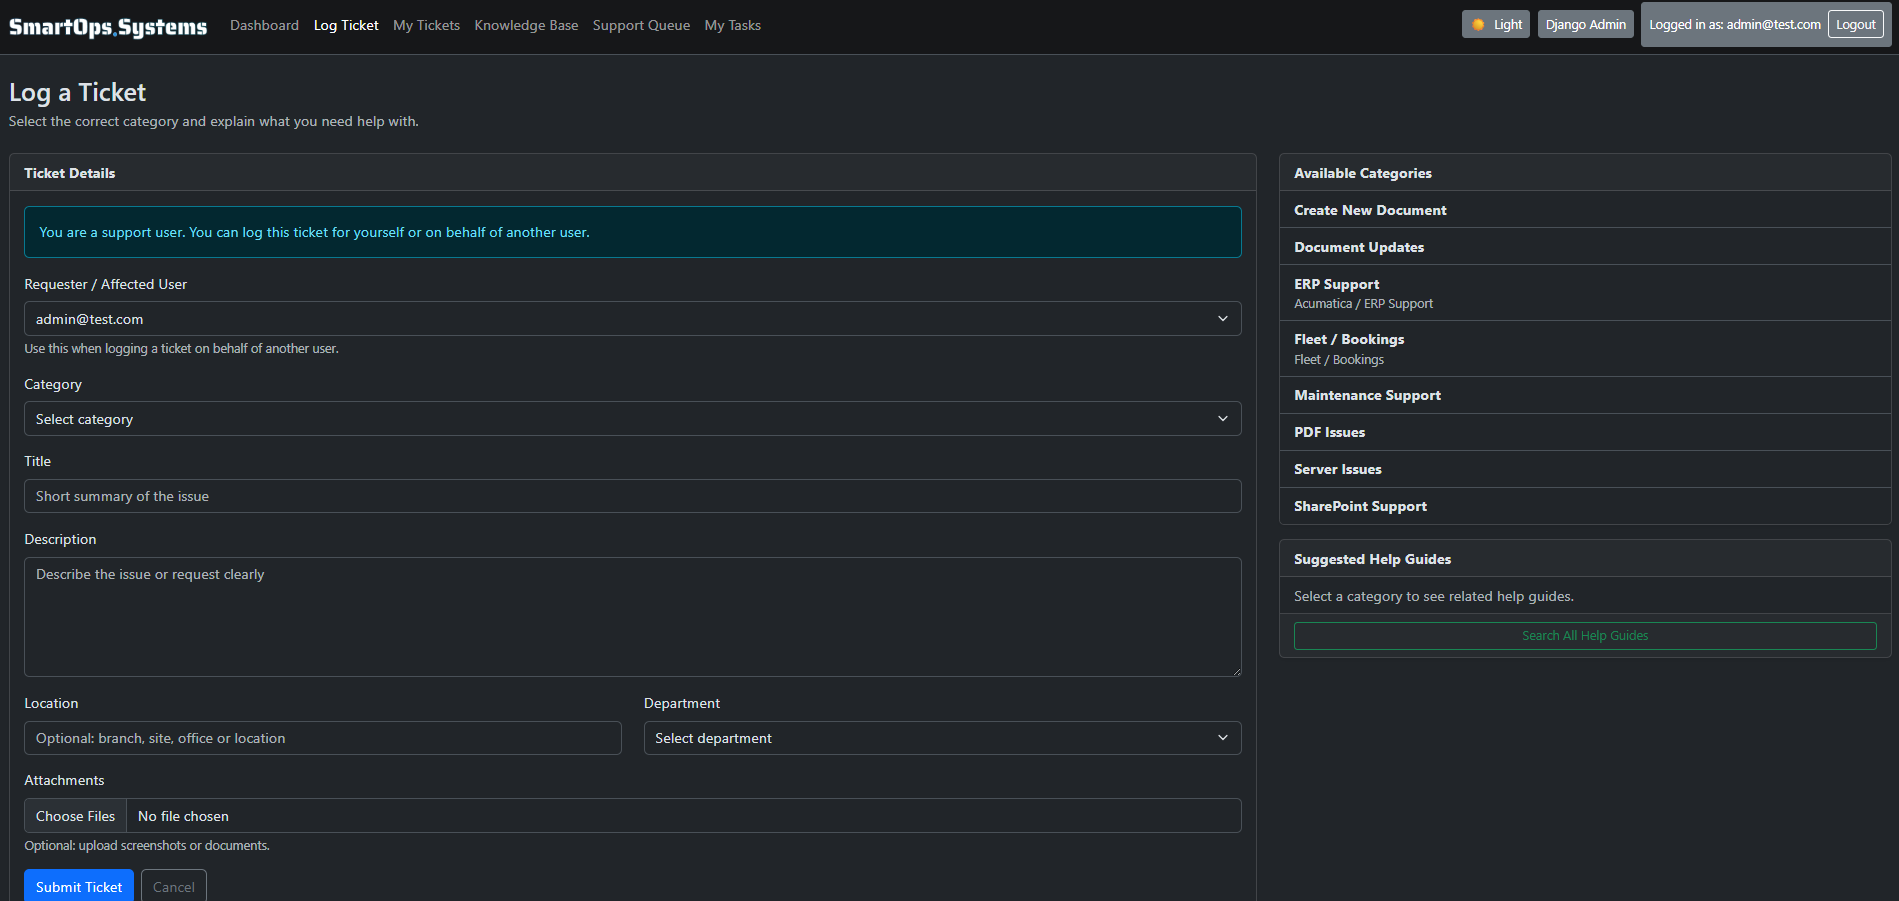The height and width of the screenshot is (901, 1899).
Task: Expand the Requester / Affected User dropdown
Action: [633, 319]
